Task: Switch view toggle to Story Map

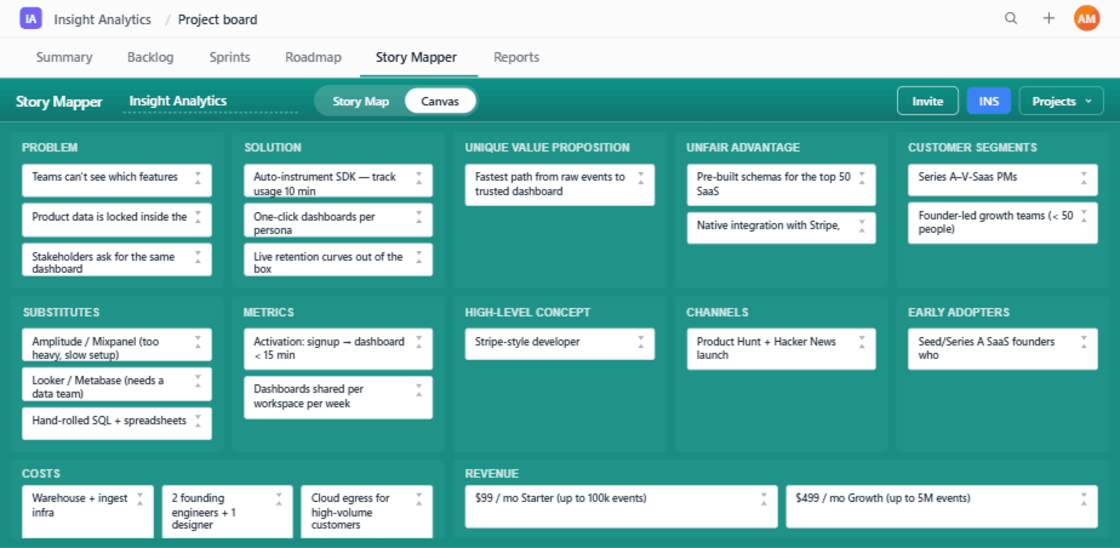Action: click(361, 101)
